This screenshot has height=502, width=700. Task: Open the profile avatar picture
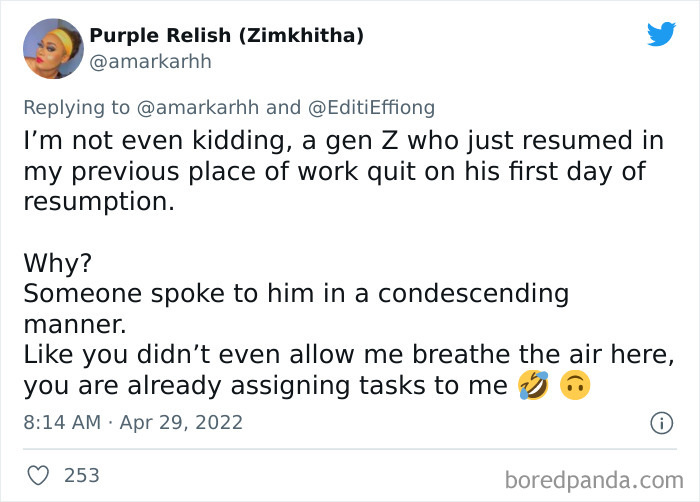point(52,48)
